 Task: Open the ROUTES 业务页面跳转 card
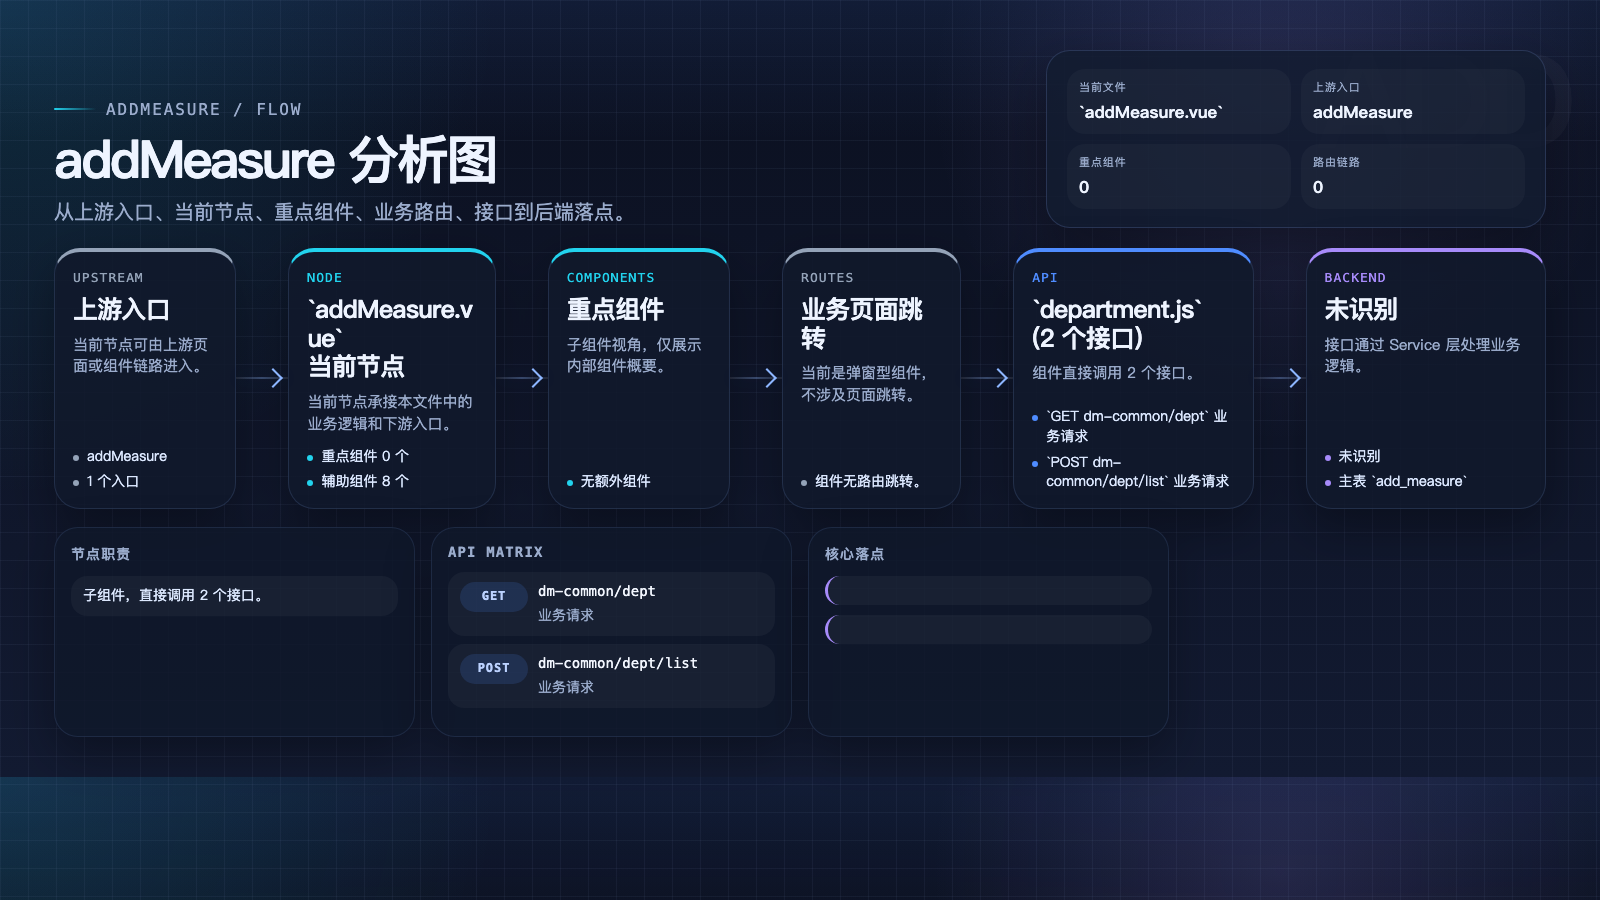click(x=871, y=378)
